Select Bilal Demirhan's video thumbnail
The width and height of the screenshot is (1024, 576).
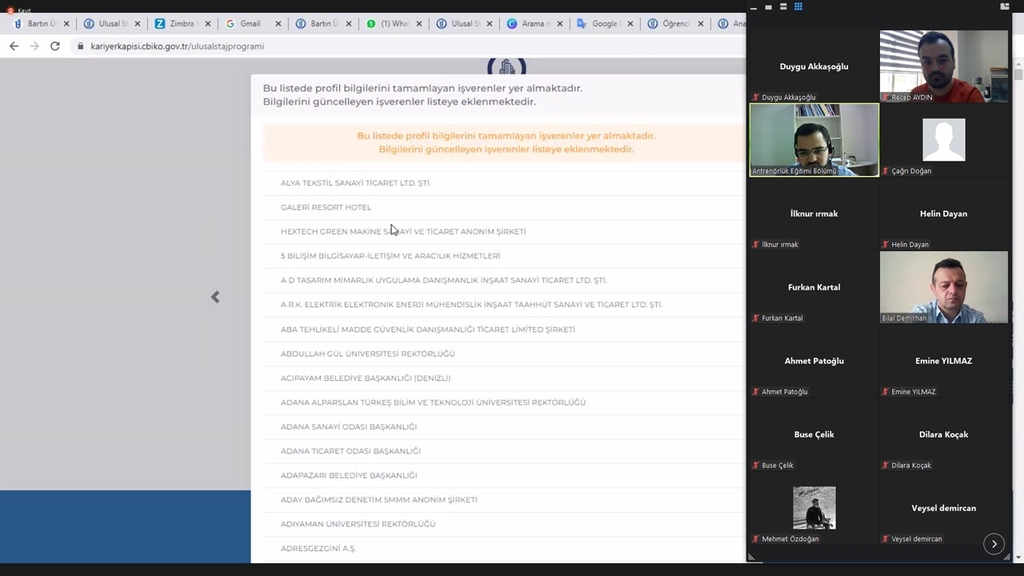pos(943,287)
